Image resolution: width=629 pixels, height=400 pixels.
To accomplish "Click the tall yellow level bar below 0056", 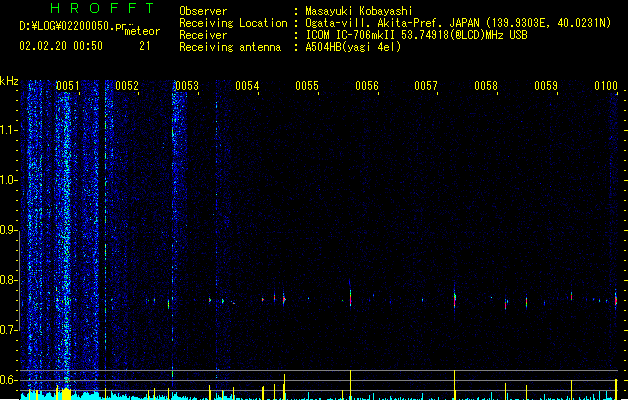I will [x=350, y=384].
